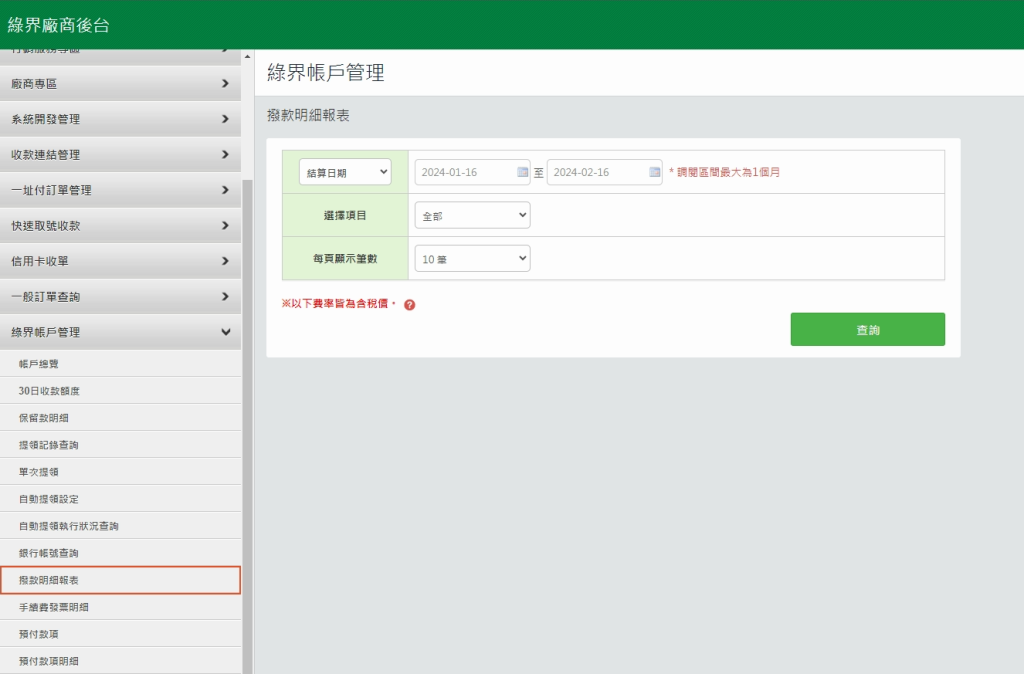Click the 撥款明細報表 page subtitle text
The height and width of the screenshot is (674, 1024).
(308, 115)
